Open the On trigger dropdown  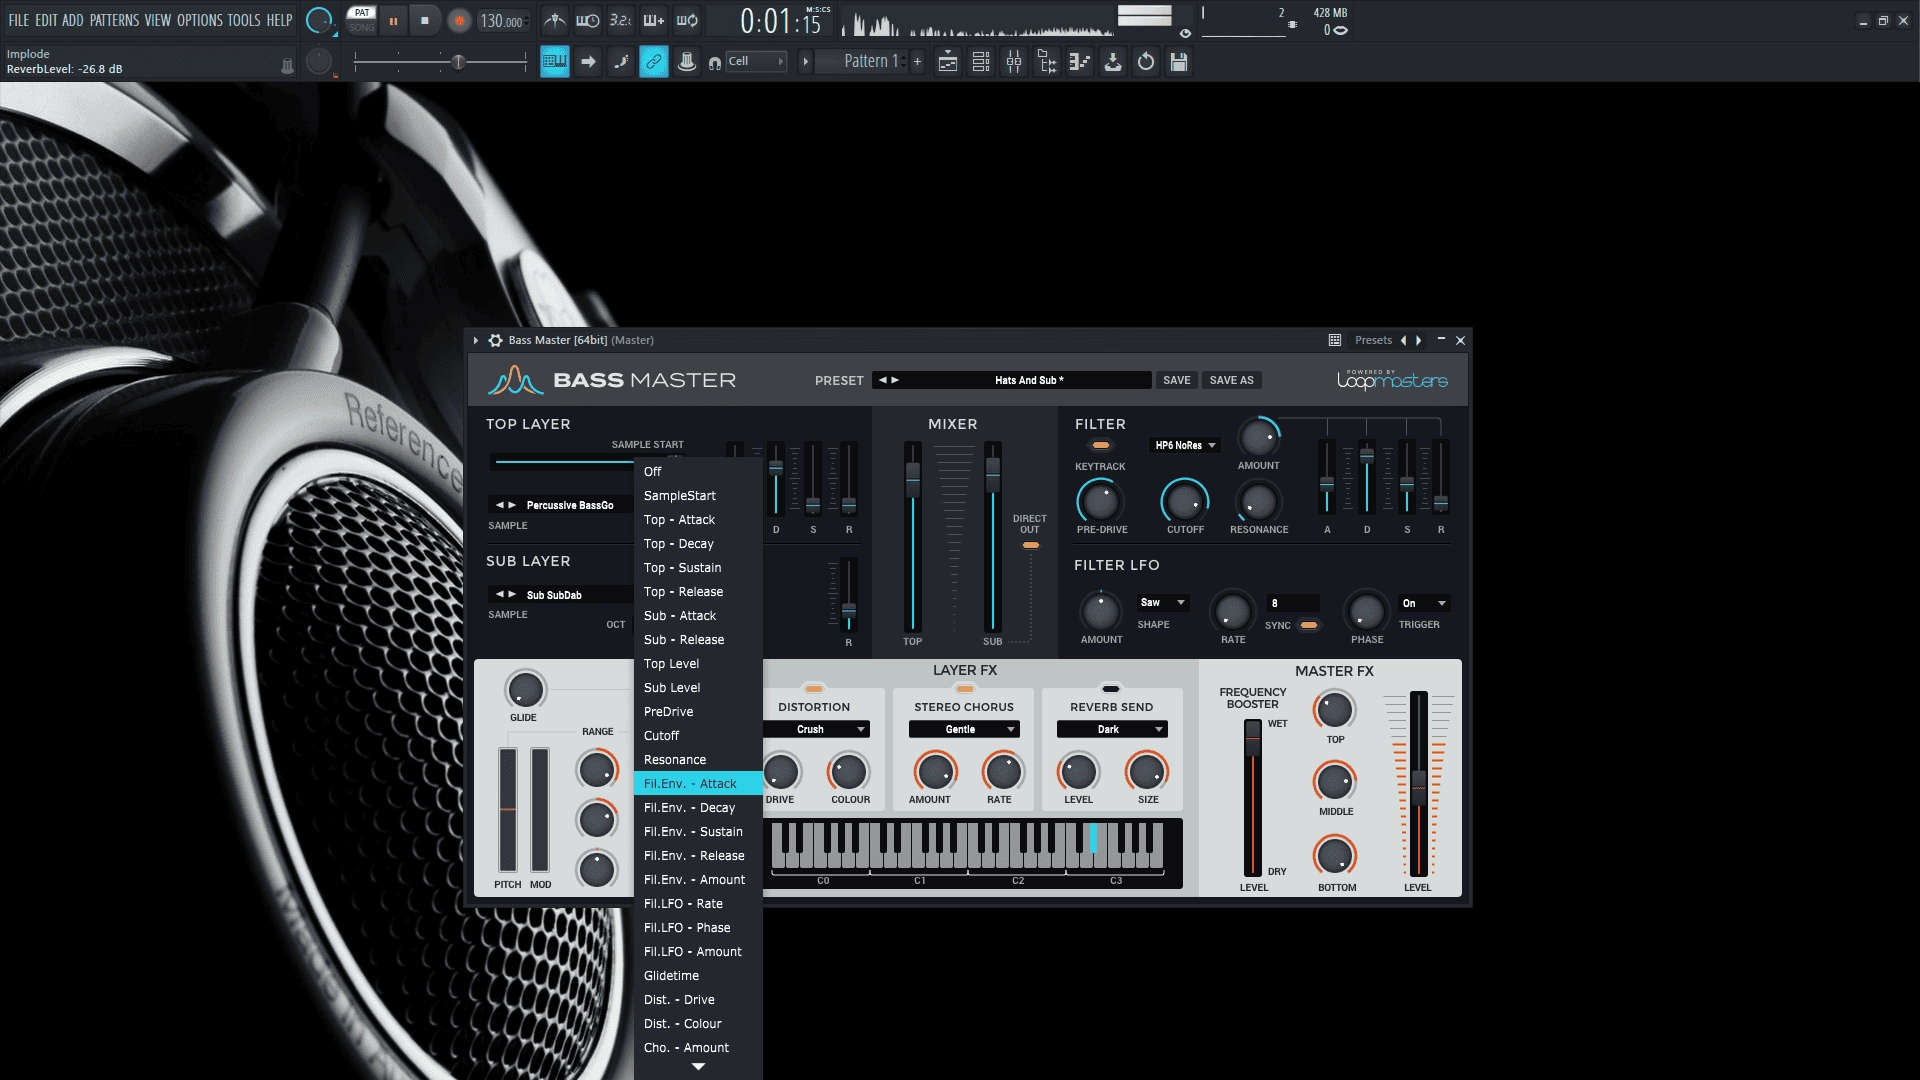[1424, 604]
